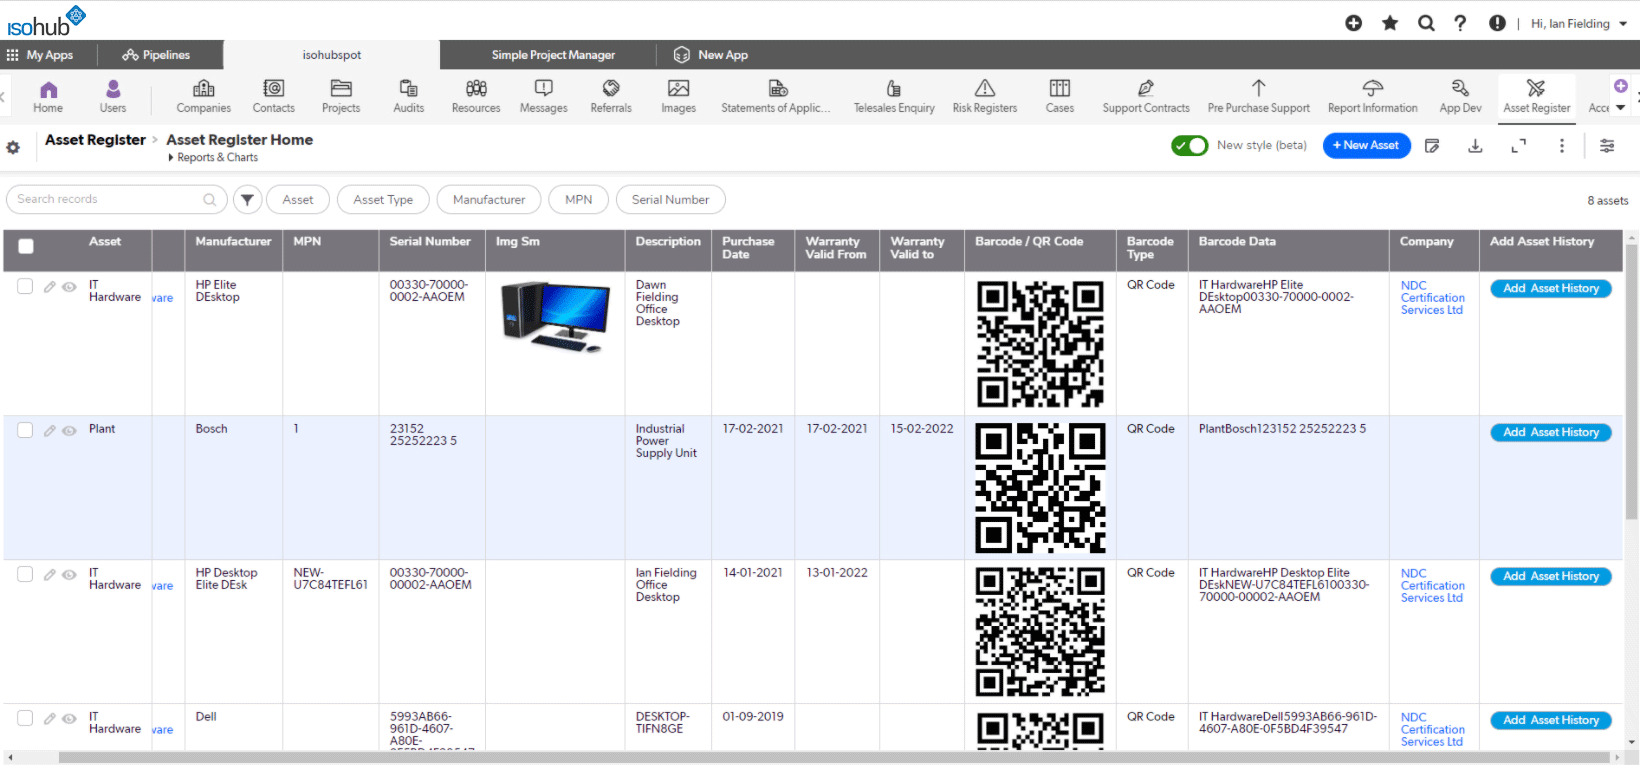Click the edit layout icon next to New Asset

tap(1432, 146)
